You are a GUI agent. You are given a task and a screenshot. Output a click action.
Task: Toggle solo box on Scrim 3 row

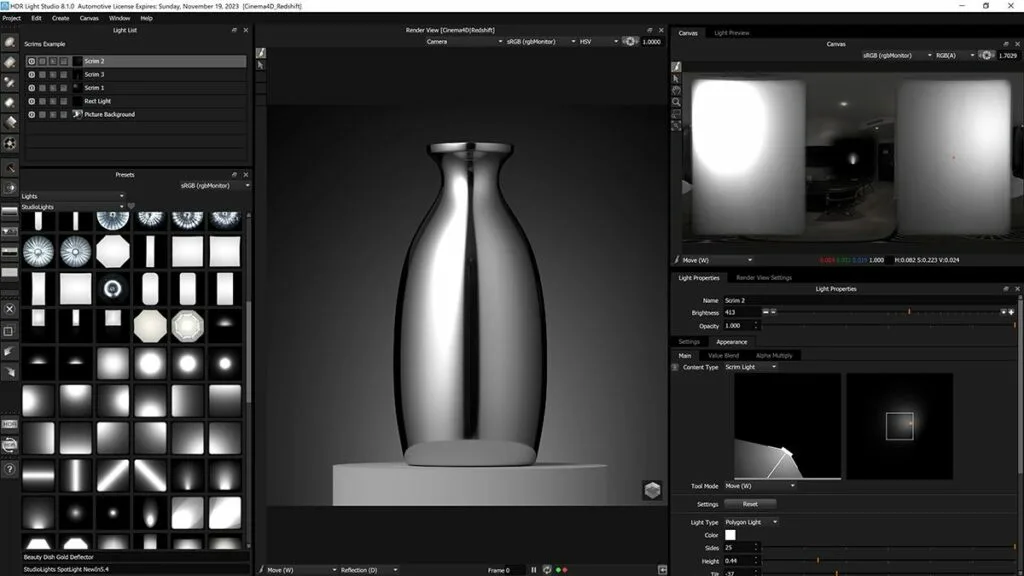point(42,74)
